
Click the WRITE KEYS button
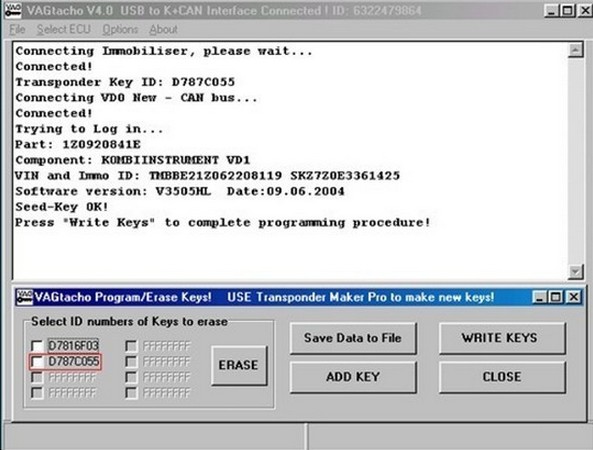(x=502, y=338)
